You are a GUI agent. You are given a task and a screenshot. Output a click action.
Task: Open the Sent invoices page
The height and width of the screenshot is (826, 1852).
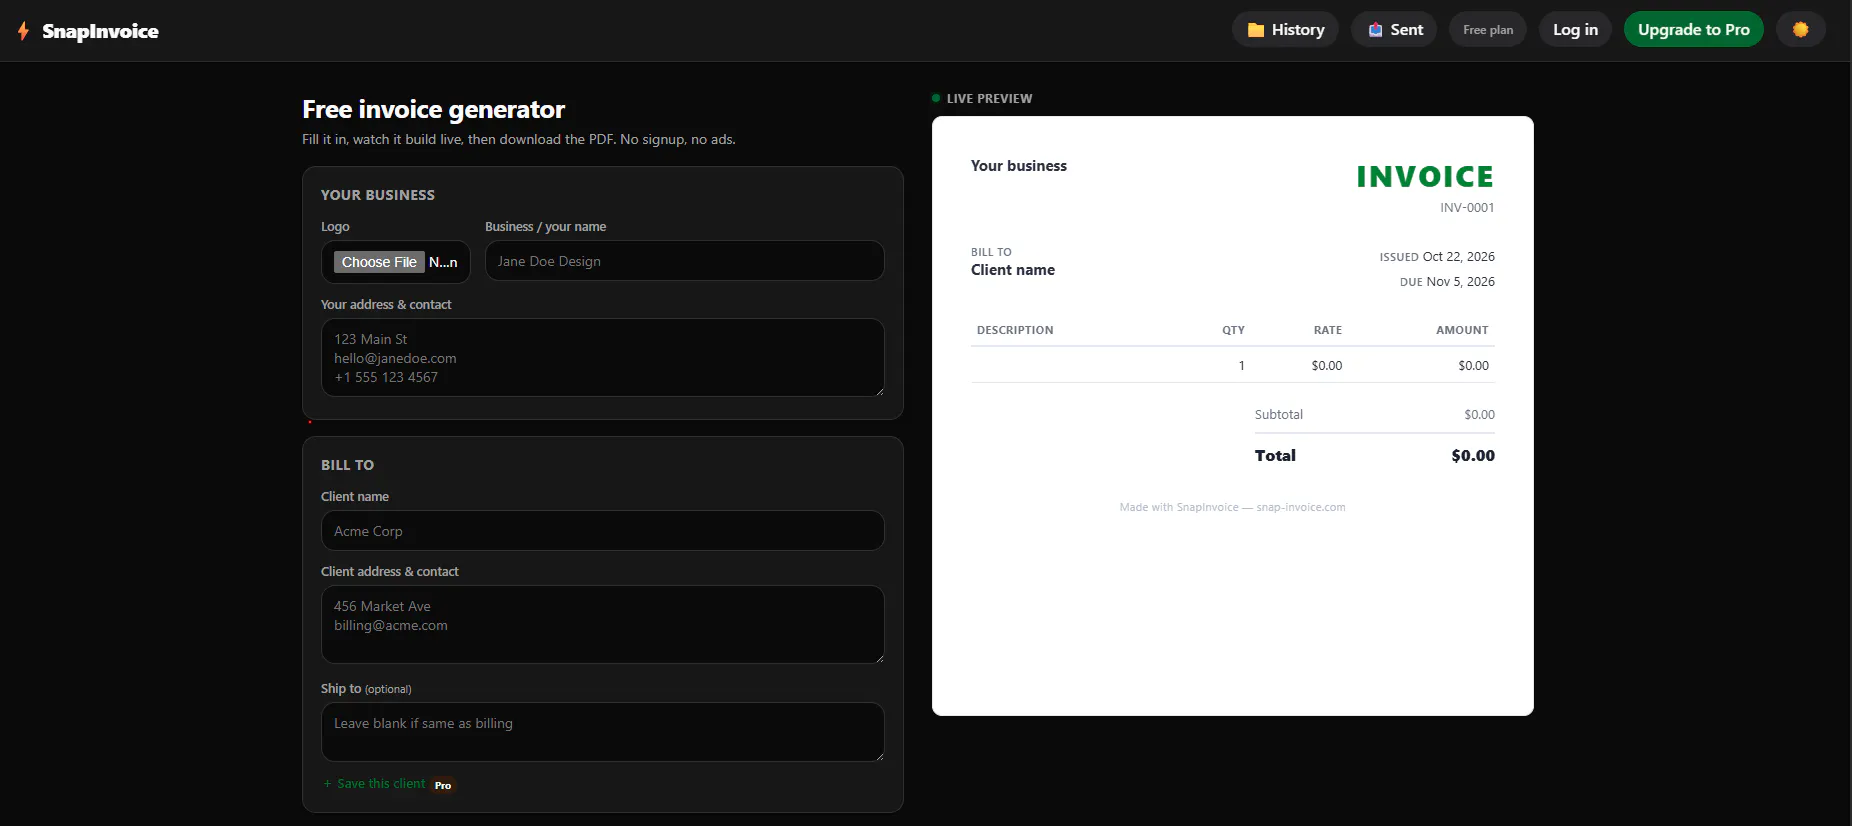(x=1394, y=30)
